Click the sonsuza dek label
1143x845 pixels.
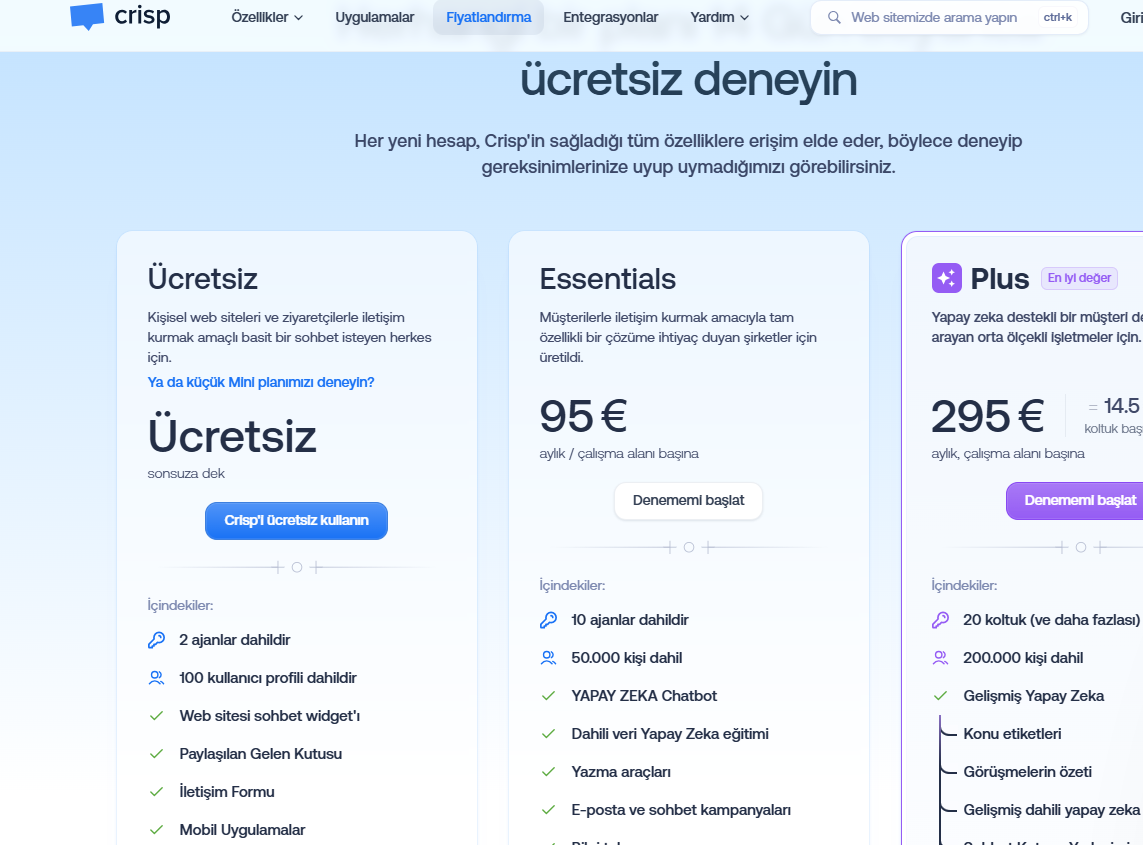186,474
